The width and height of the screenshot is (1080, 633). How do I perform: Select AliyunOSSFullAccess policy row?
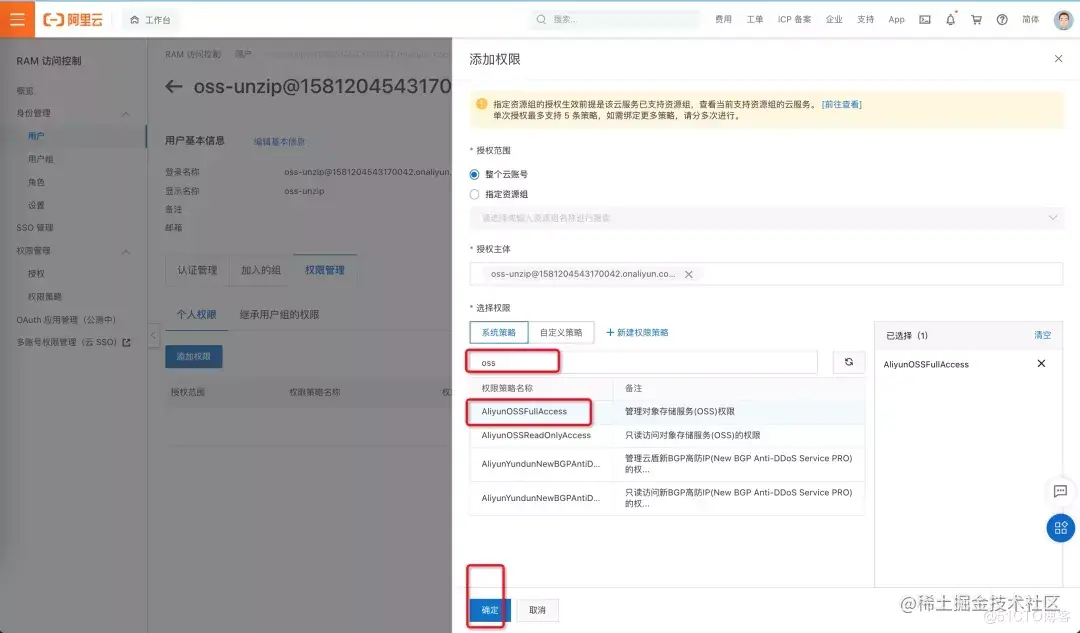point(667,411)
